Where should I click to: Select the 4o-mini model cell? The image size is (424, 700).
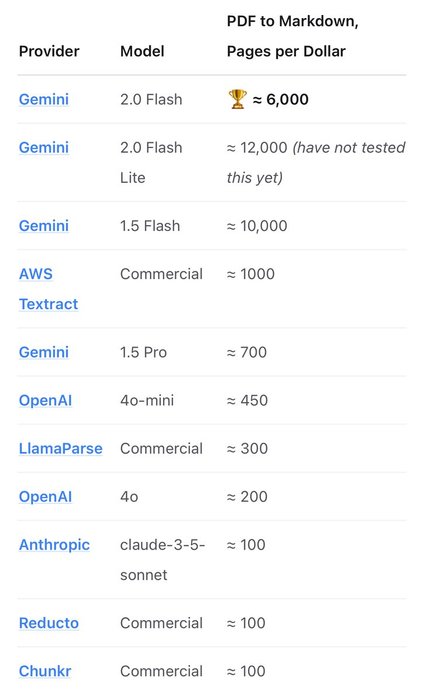click(147, 400)
